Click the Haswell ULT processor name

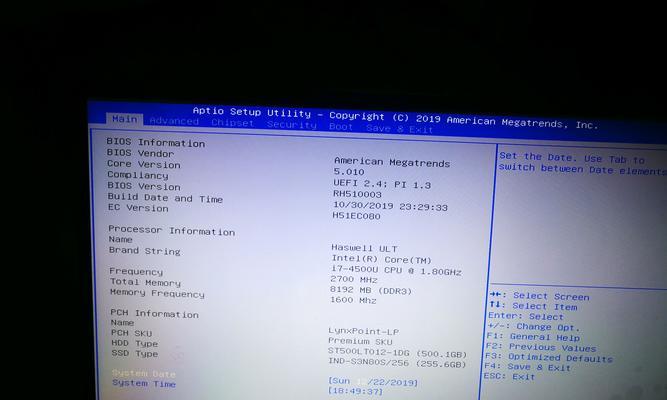[364, 248]
